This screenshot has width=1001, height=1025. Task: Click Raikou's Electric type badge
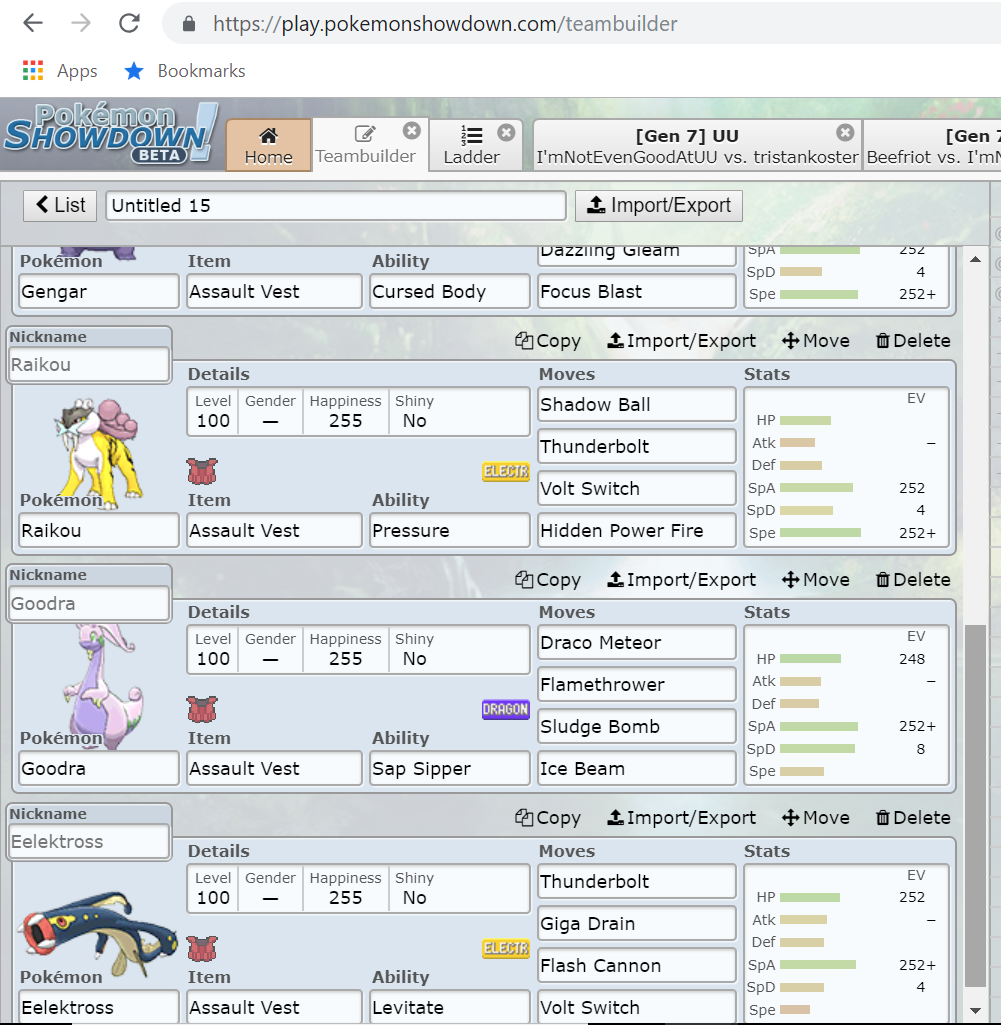[505, 471]
